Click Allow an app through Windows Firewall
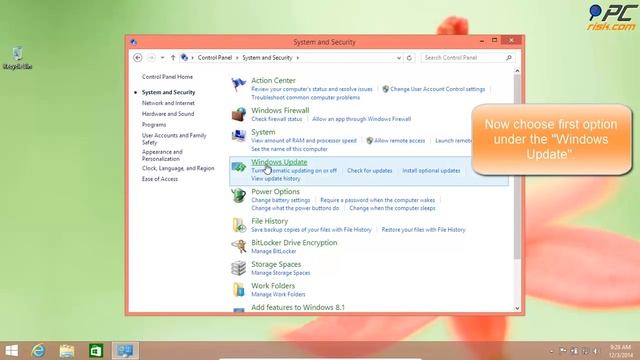 point(362,119)
